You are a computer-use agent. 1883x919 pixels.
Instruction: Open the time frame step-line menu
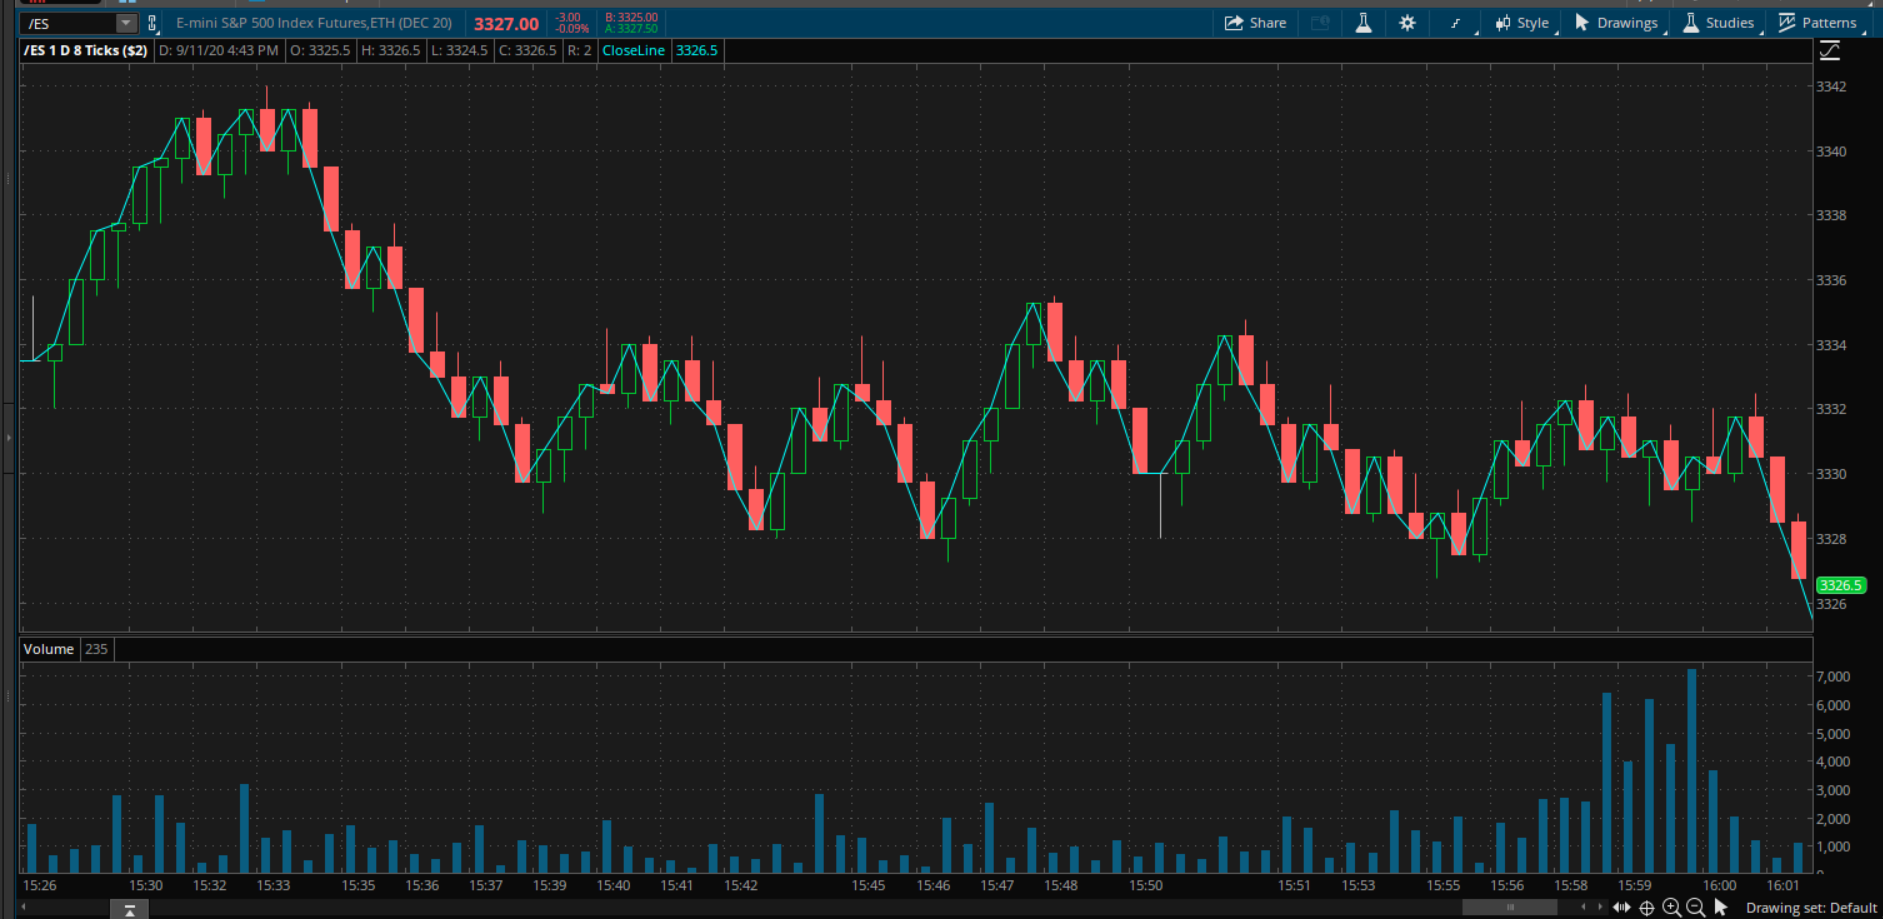coord(1457,23)
